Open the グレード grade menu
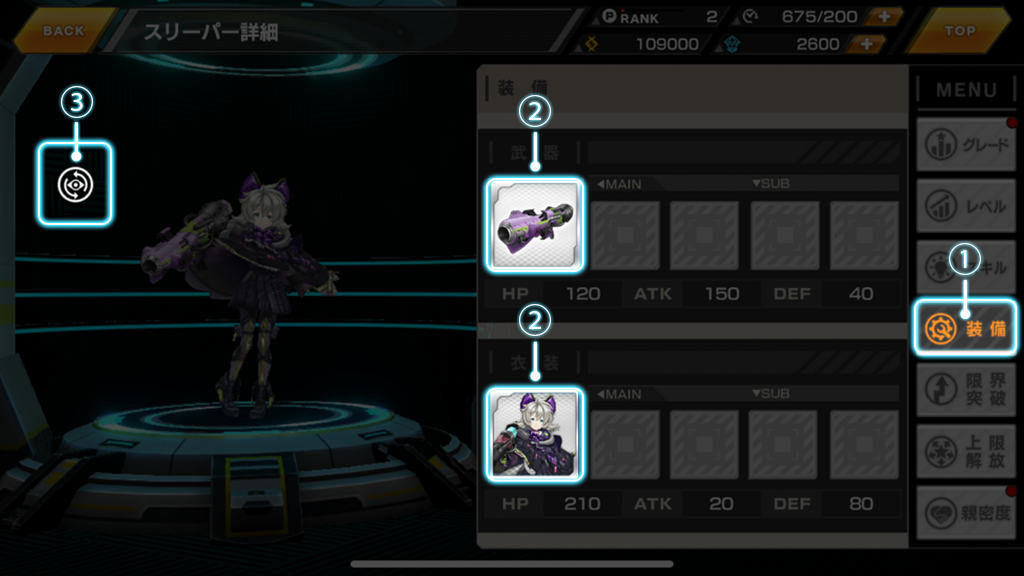1024x576 pixels. click(965, 144)
